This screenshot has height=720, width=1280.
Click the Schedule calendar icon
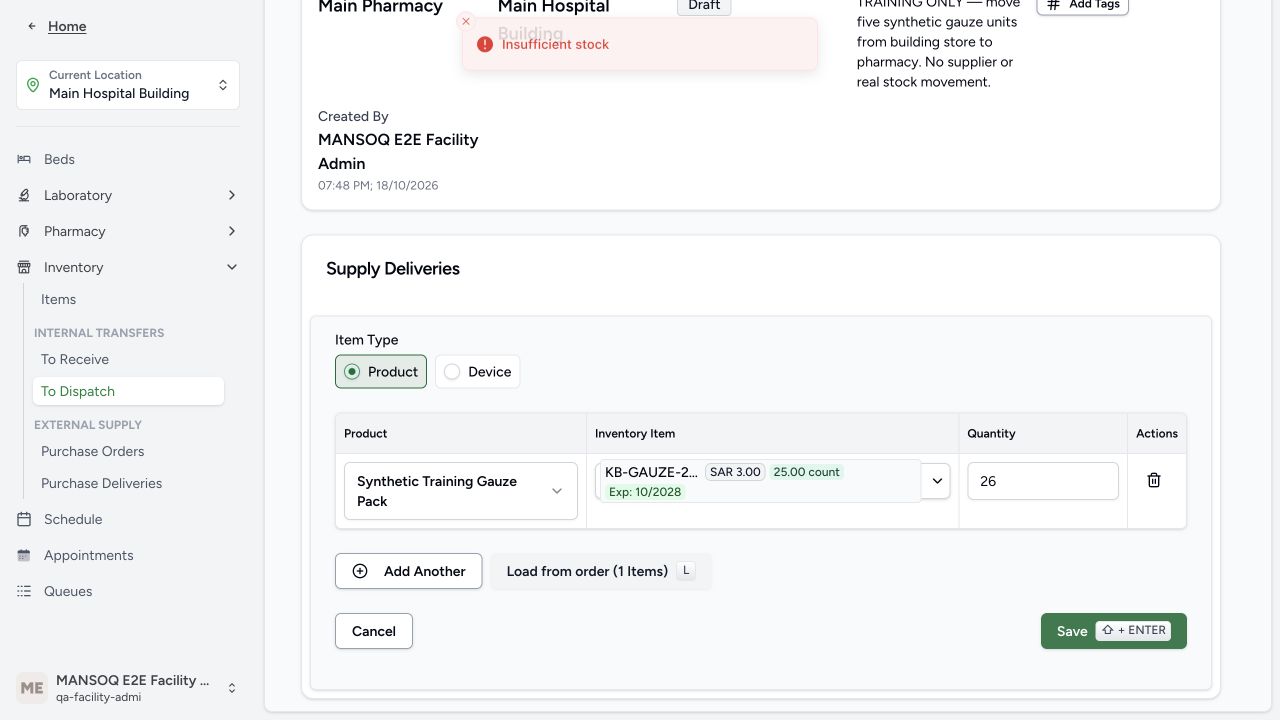click(x=24, y=519)
